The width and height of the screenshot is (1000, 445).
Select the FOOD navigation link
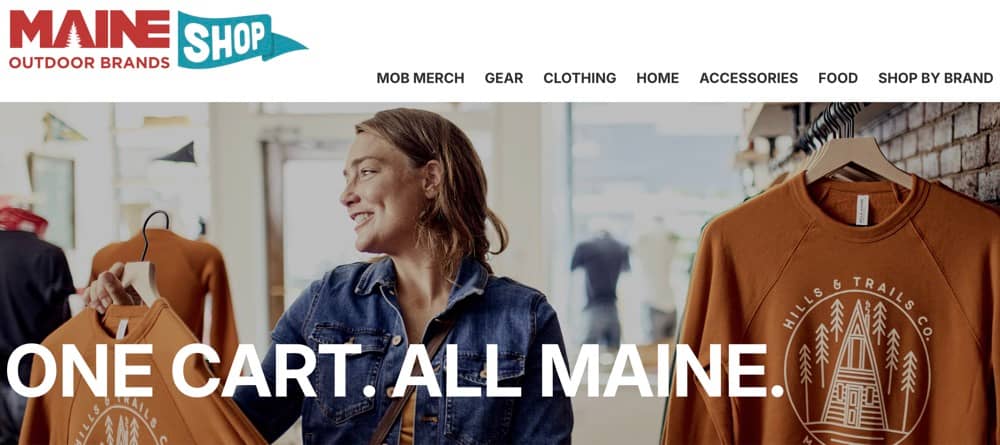(x=838, y=78)
